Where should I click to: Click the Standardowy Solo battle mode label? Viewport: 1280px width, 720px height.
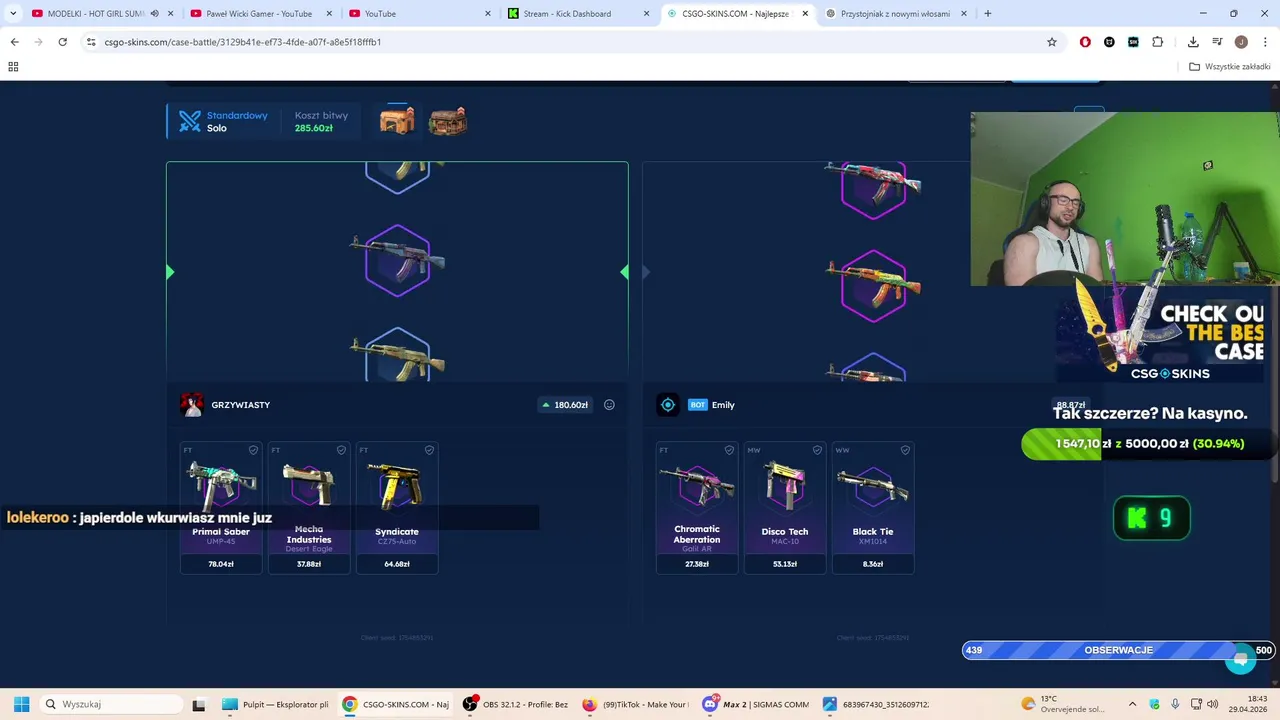tap(237, 121)
